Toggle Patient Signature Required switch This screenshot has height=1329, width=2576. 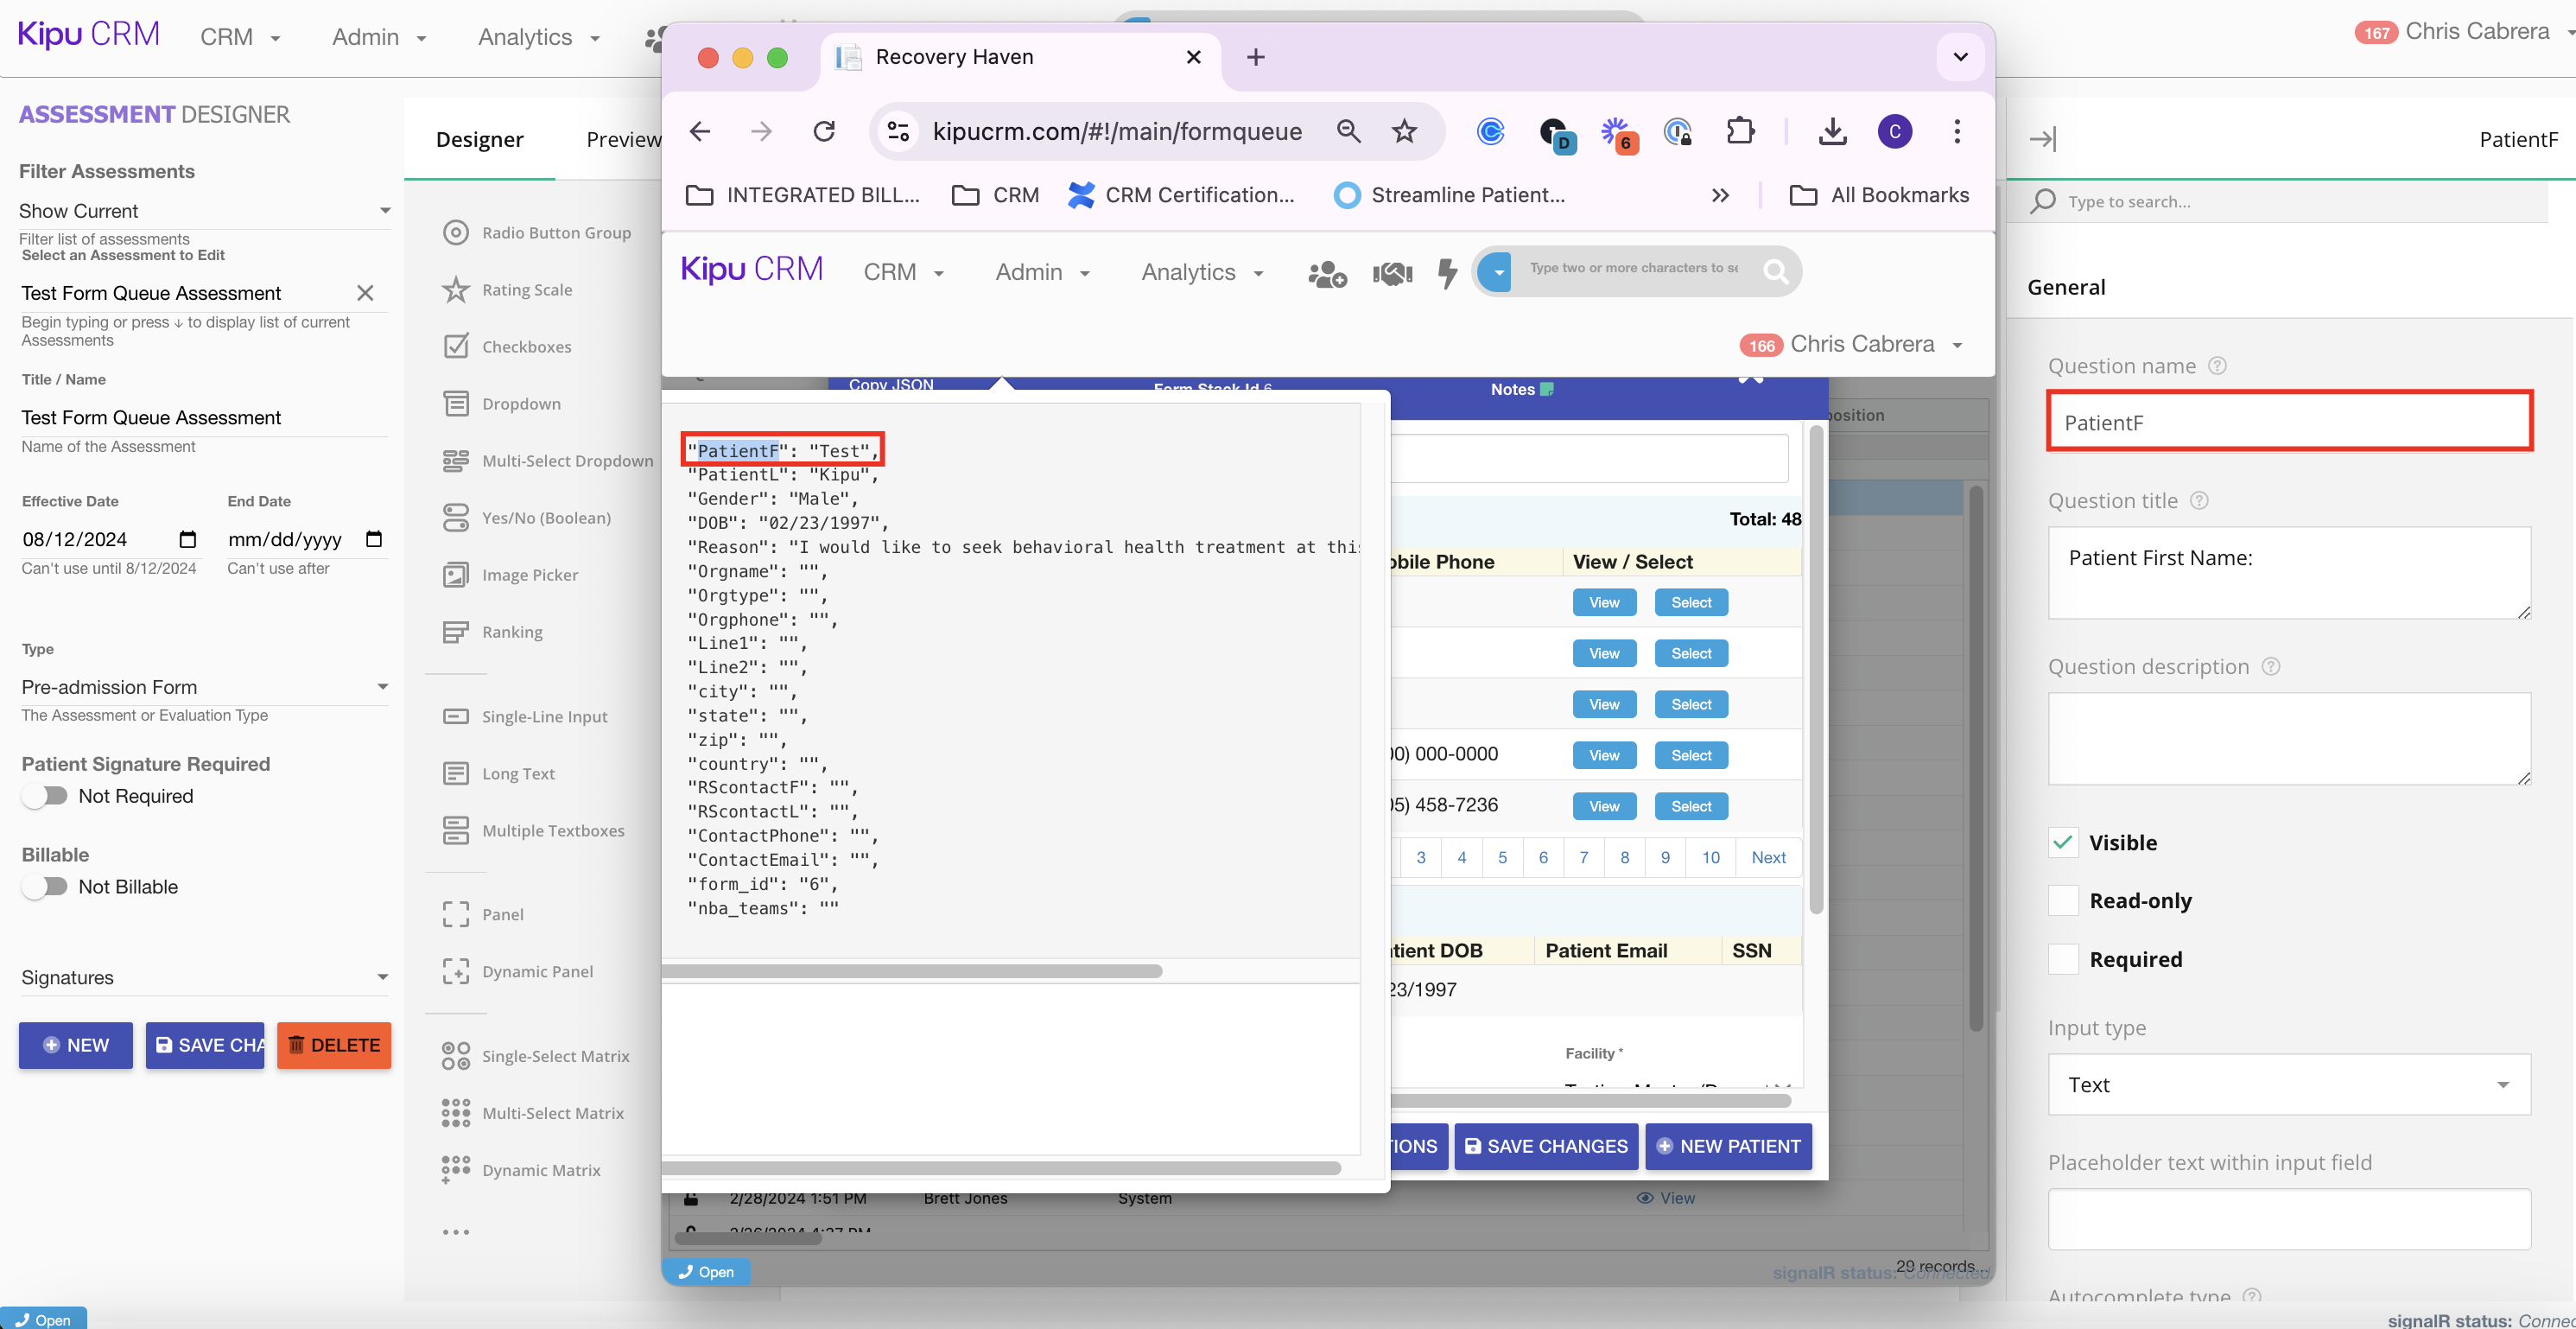[x=45, y=796]
